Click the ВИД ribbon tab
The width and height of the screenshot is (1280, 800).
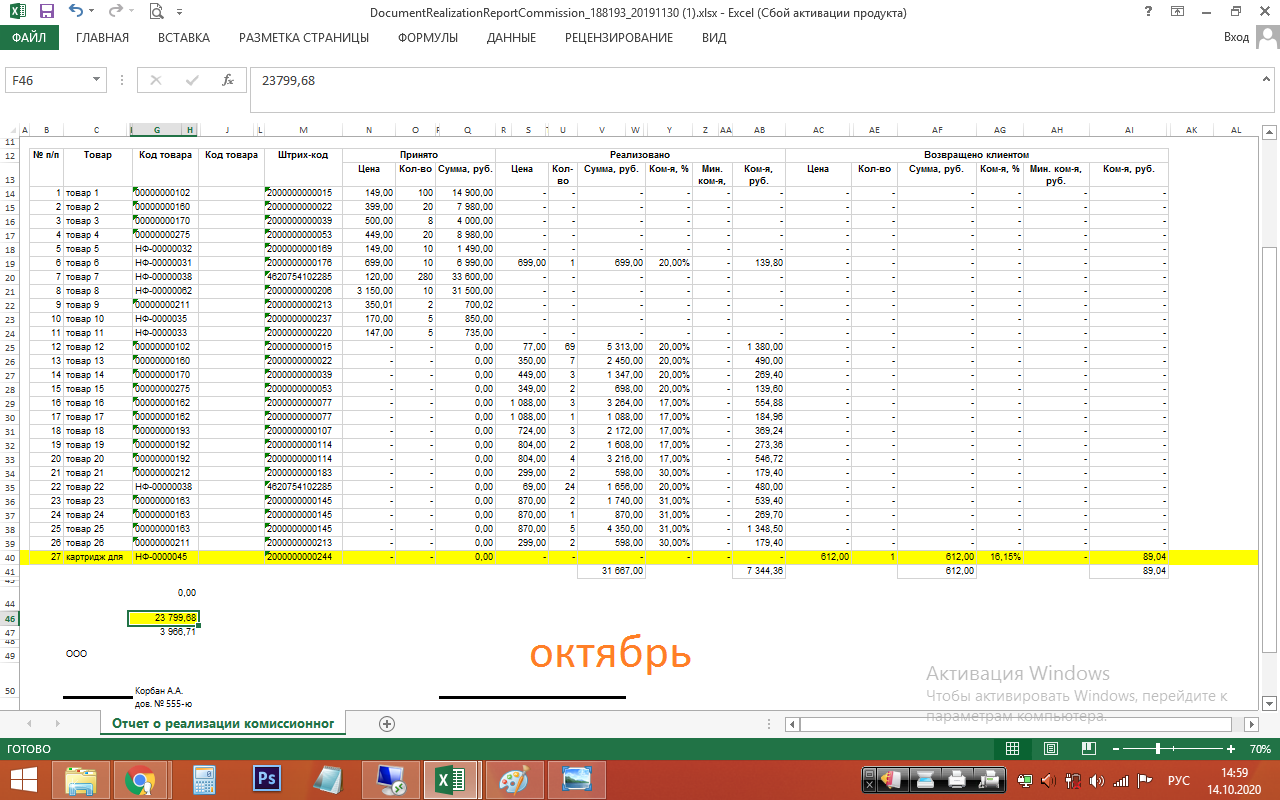714,38
